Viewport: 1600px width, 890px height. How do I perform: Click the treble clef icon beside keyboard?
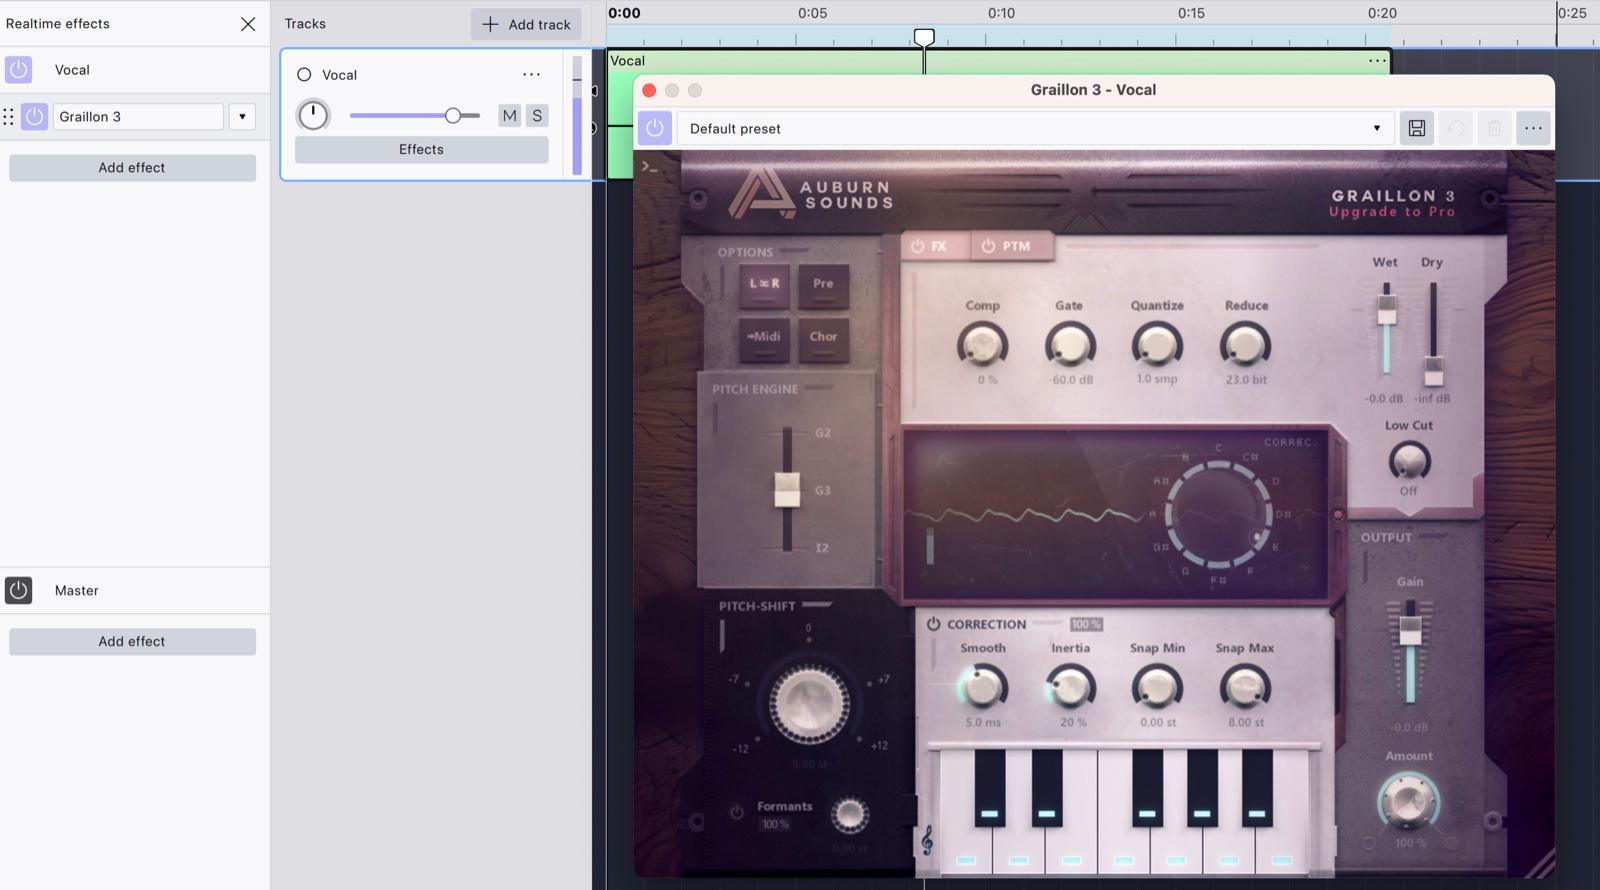click(x=927, y=841)
